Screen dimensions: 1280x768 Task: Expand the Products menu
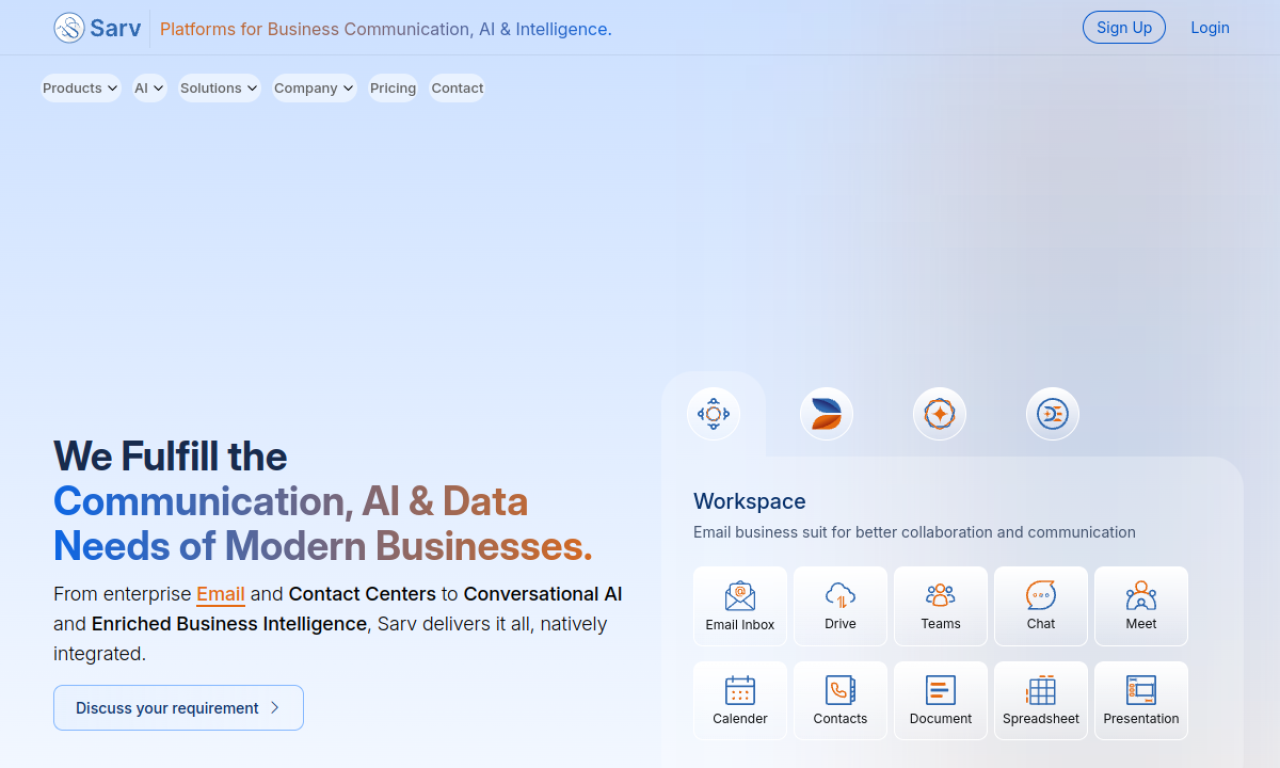coord(81,88)
